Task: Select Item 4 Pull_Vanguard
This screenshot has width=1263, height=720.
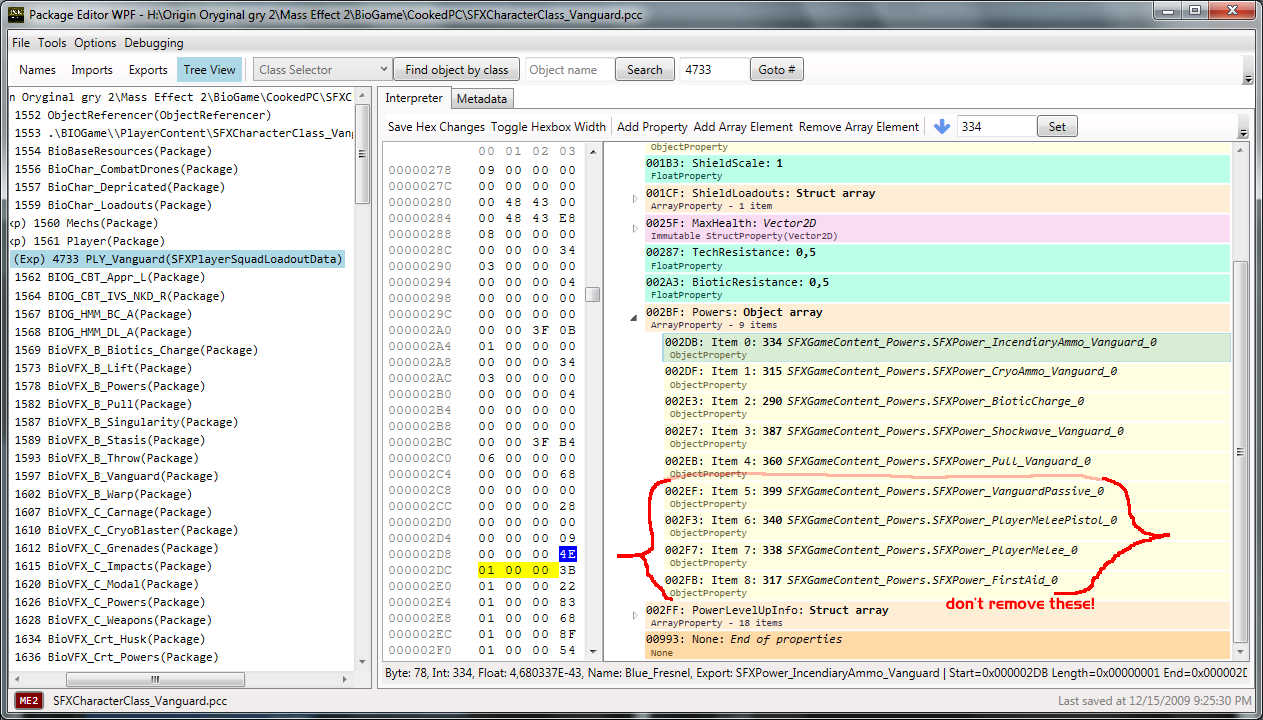Action: 946,467
